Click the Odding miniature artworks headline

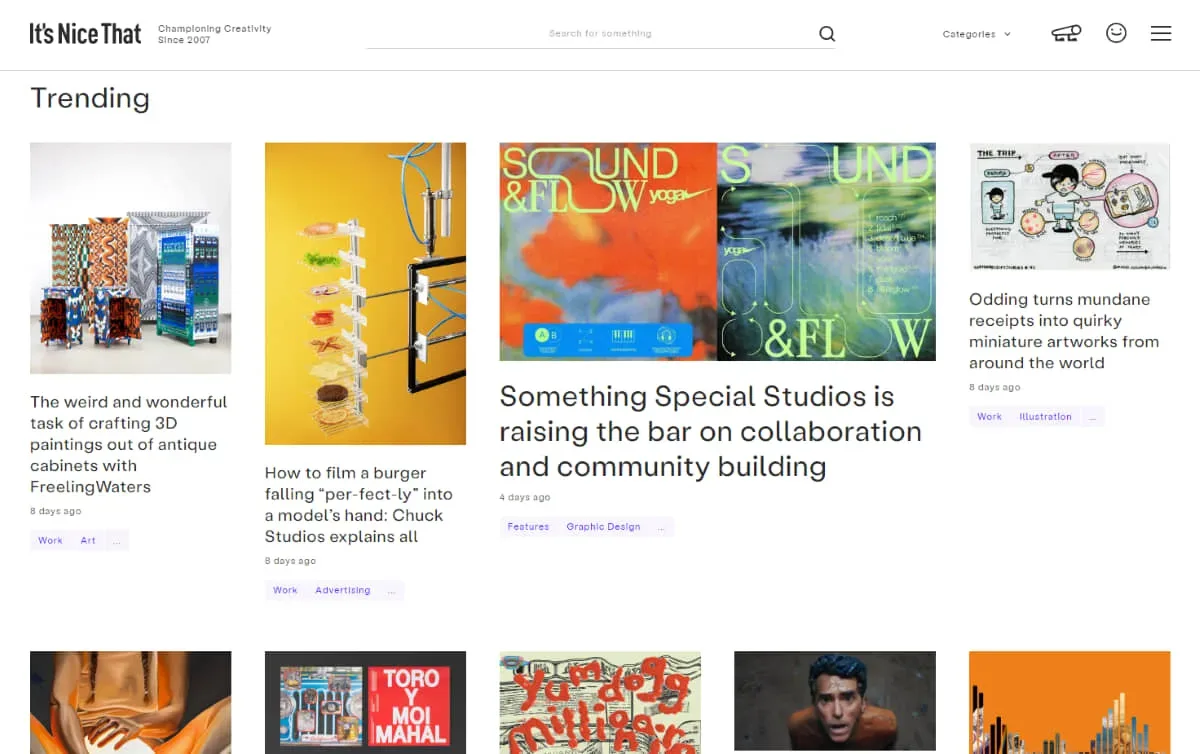pos(1063,330)
